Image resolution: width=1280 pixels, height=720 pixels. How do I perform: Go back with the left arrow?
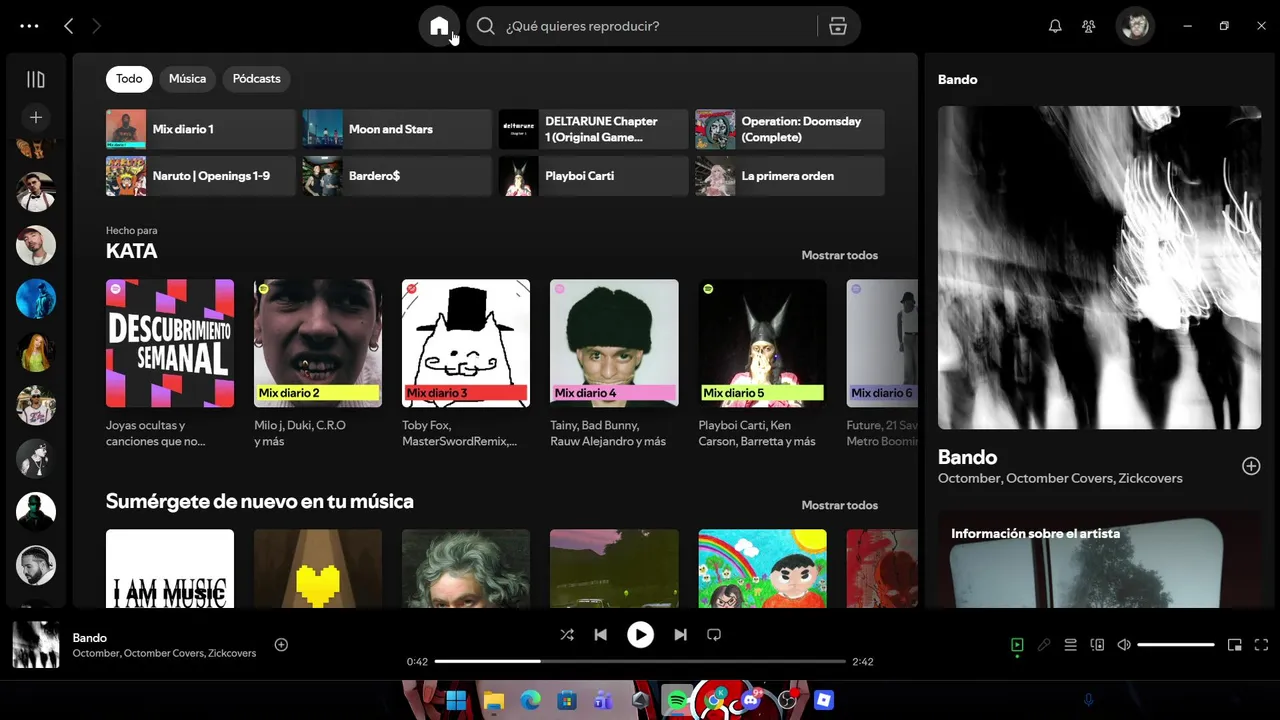pyautogui.click(x=69, y=26)
